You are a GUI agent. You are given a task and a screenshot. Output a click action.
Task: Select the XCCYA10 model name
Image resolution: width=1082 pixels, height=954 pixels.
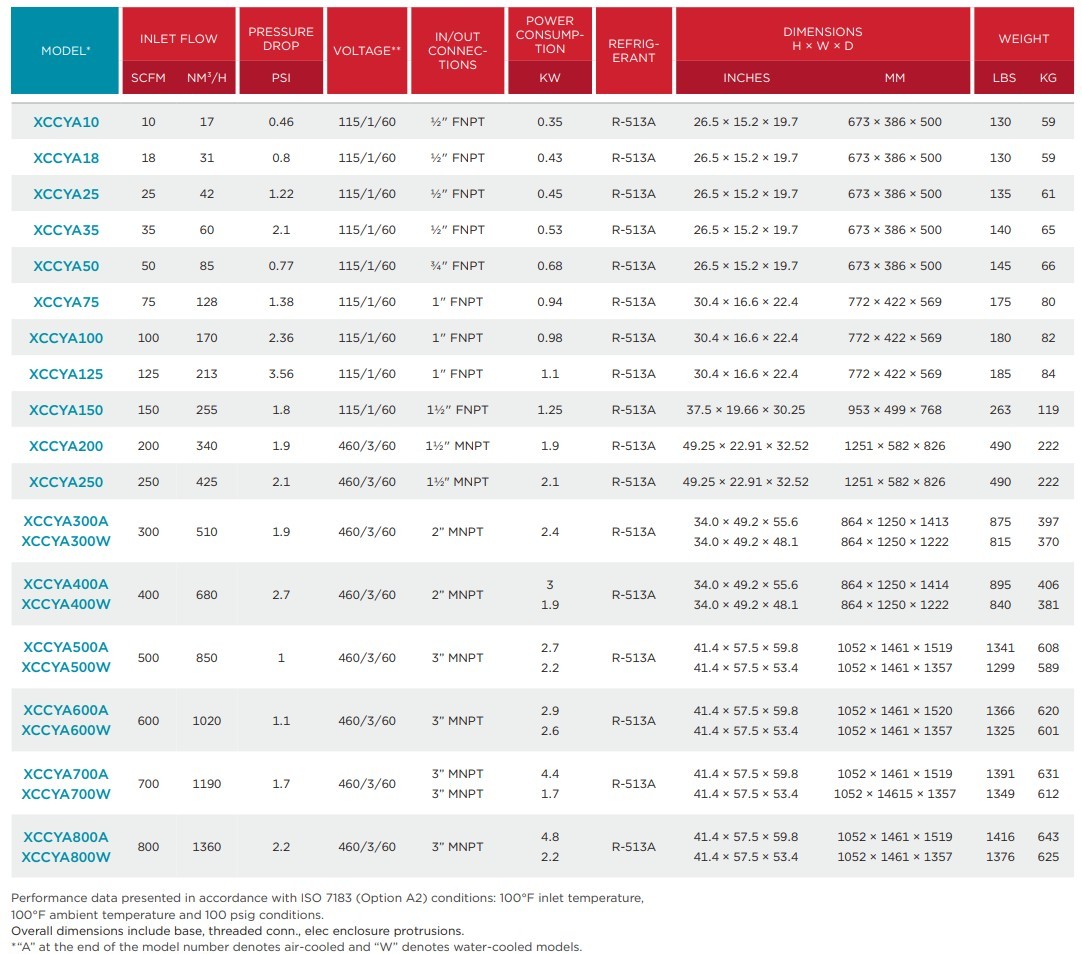66,122
